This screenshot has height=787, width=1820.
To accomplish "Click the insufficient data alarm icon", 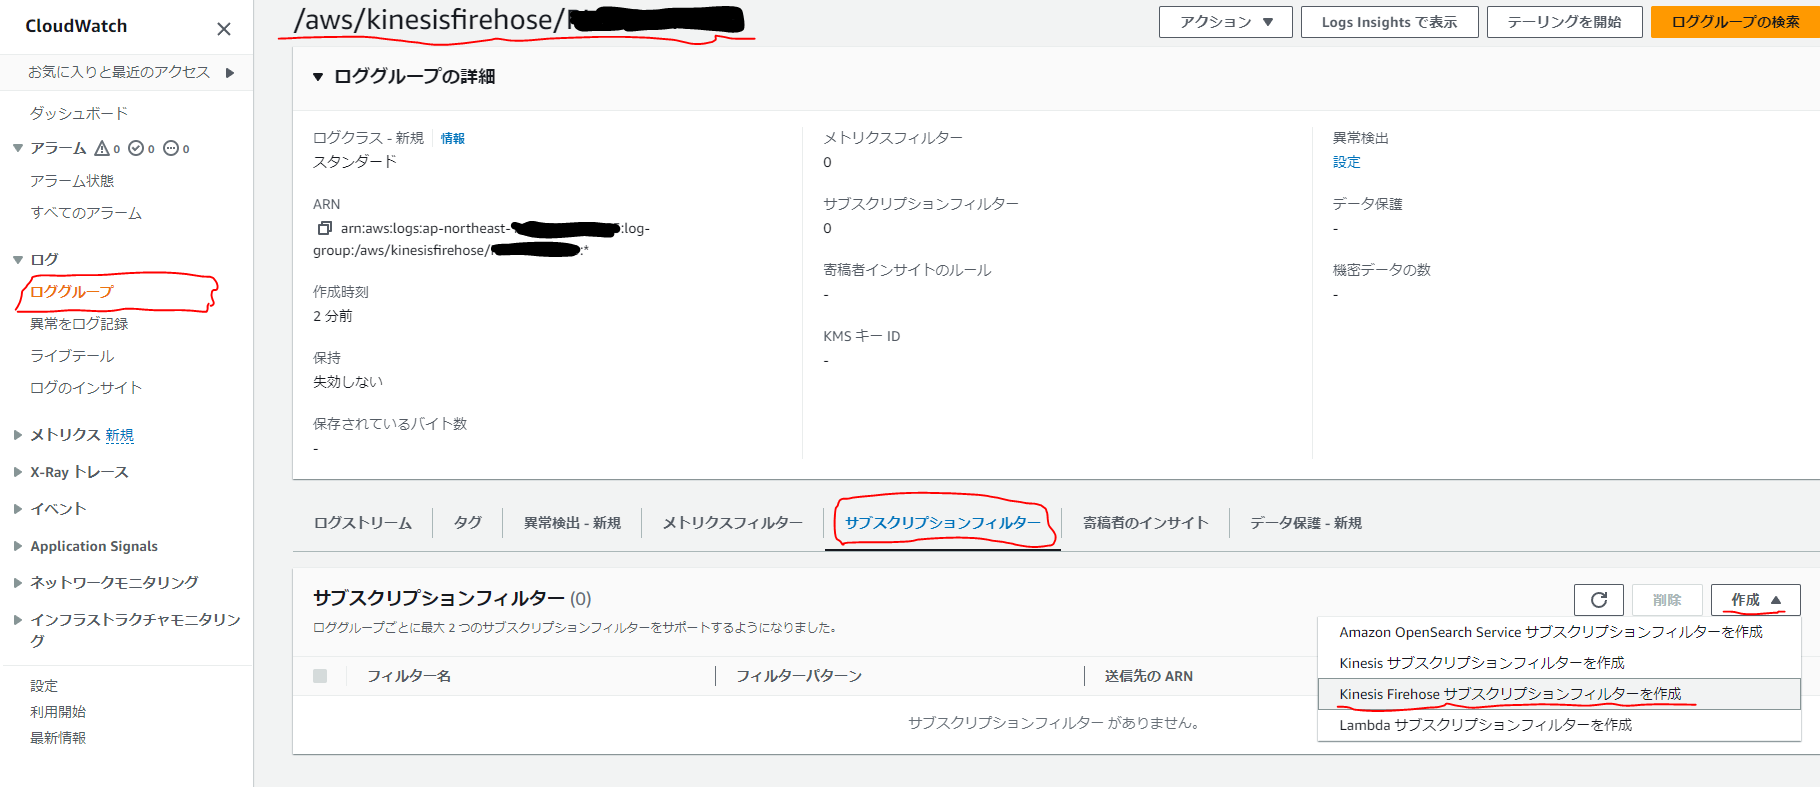I will (171, 148).
